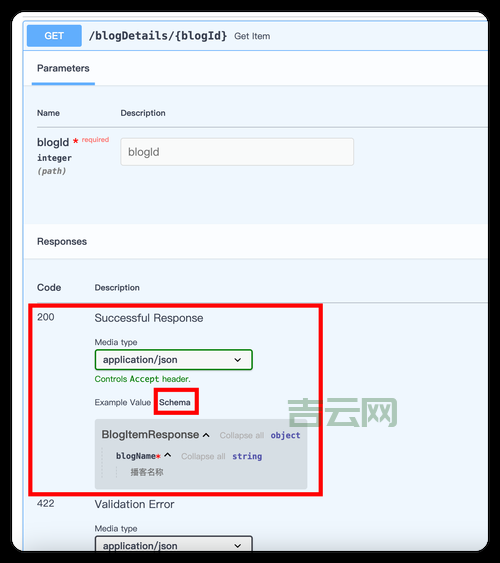Click the 422 response code
The width and height of the screenshot is (500, 563).
tap(46, 503)
